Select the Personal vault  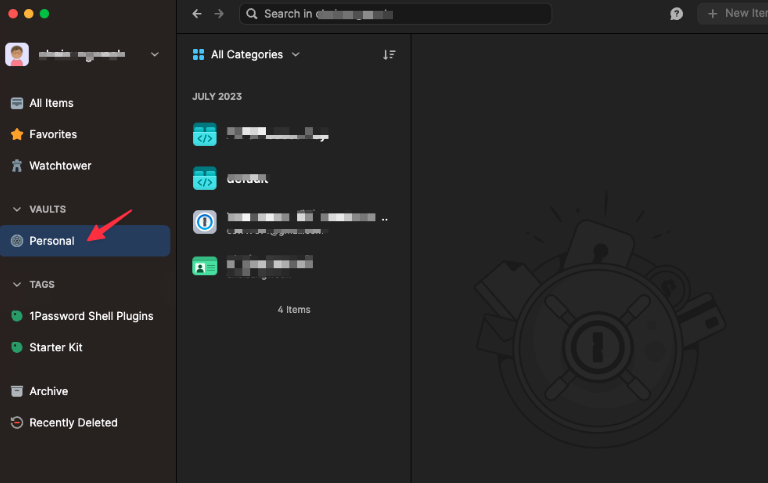(x=85, y=241)
